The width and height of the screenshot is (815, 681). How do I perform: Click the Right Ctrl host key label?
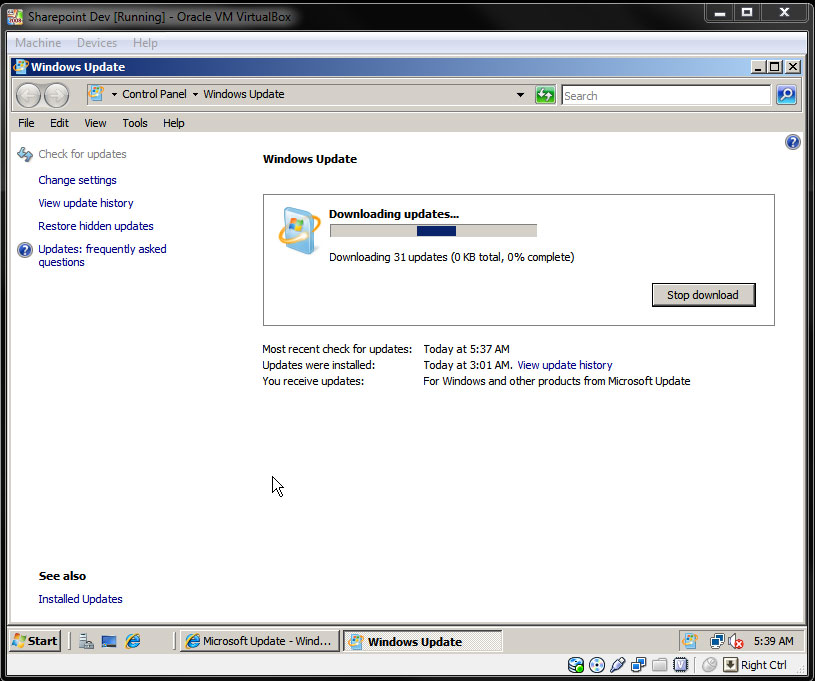[x=764, y=665]
